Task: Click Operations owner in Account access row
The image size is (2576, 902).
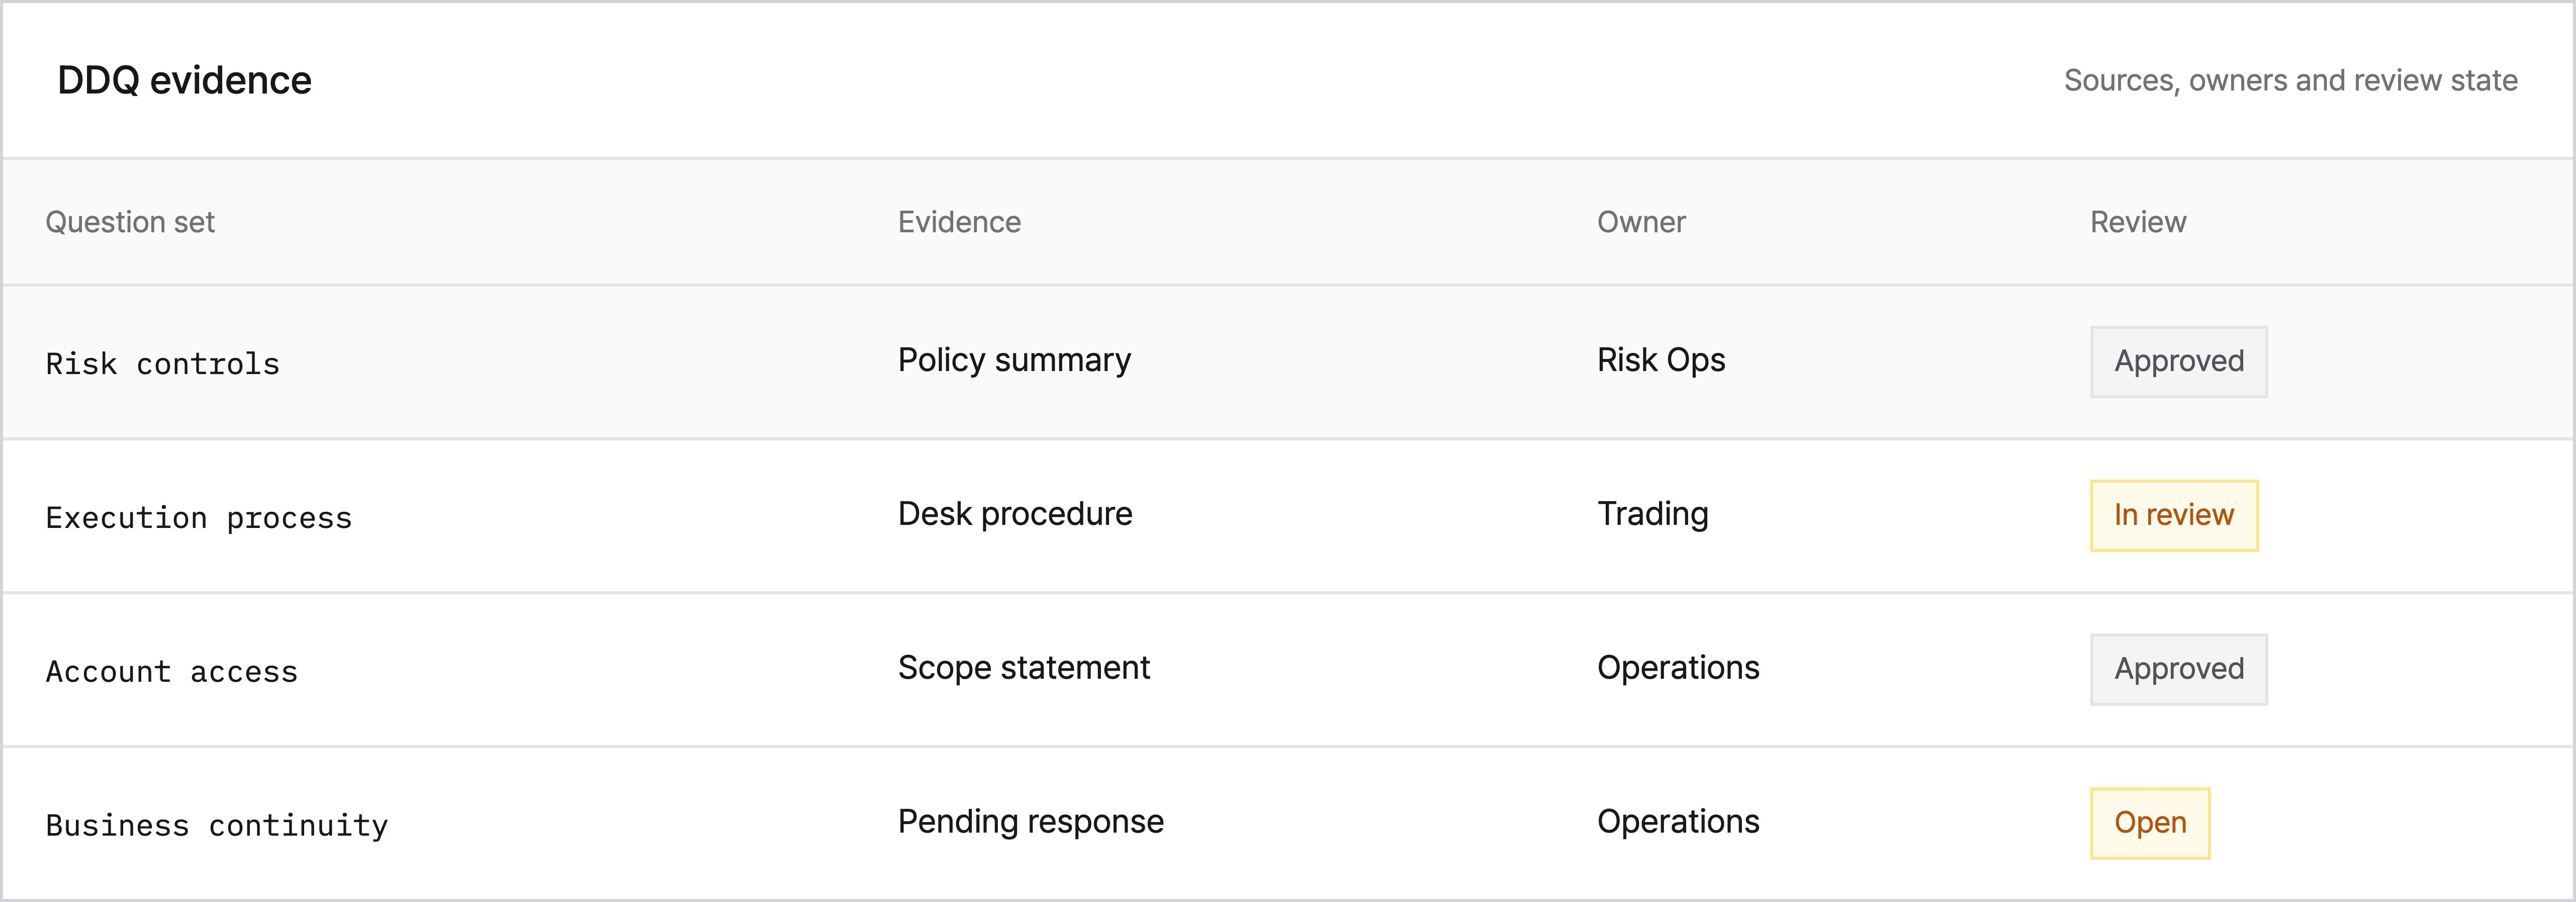Action: pyautogui.click(x=1678, y=668)
